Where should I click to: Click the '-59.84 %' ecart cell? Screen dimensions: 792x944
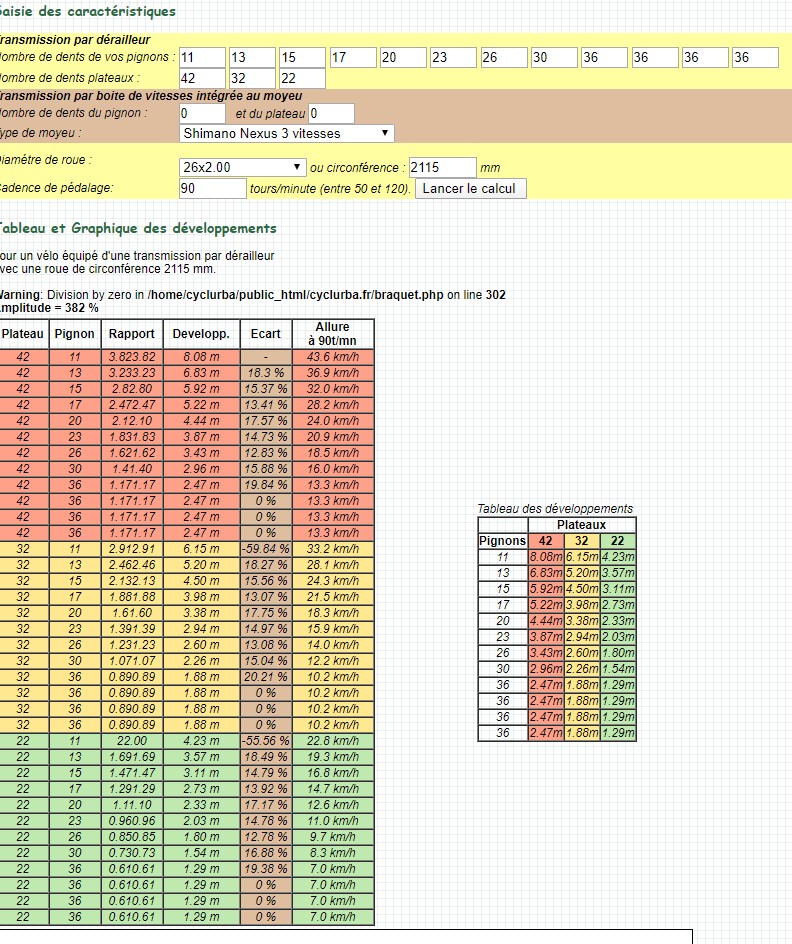(x=266, y=549)
